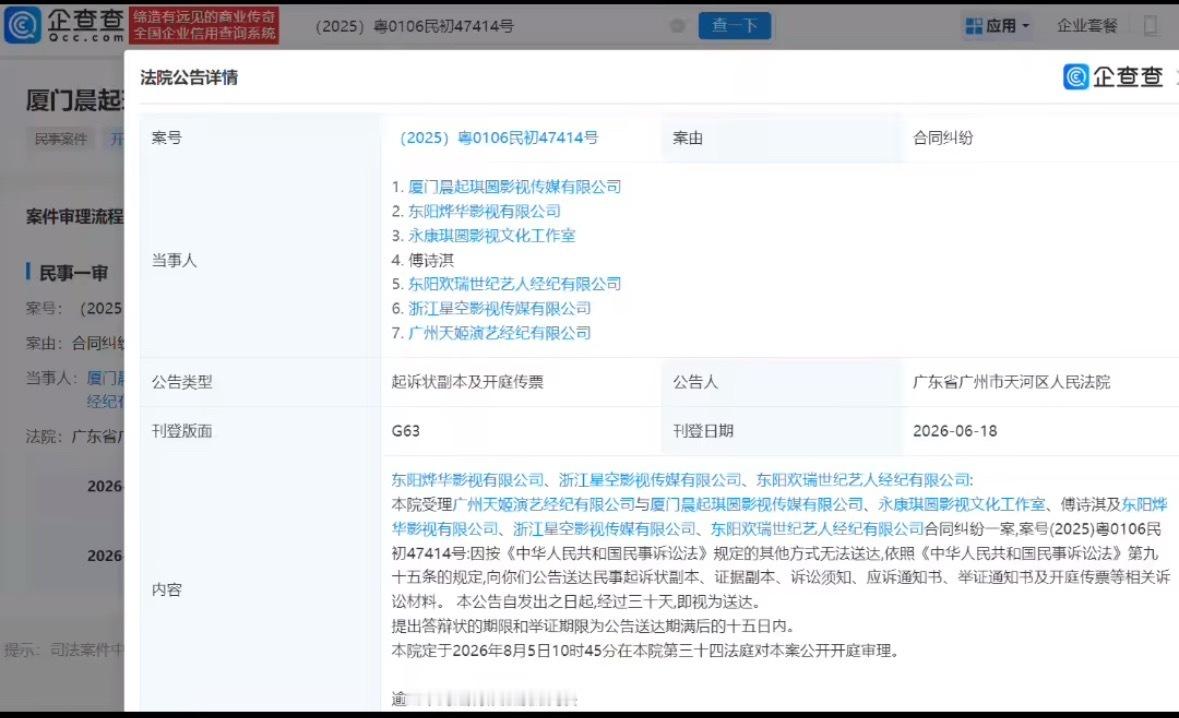1179x718 pixels.
Task: Click the search field containing the case number
Action: (496, 26)
